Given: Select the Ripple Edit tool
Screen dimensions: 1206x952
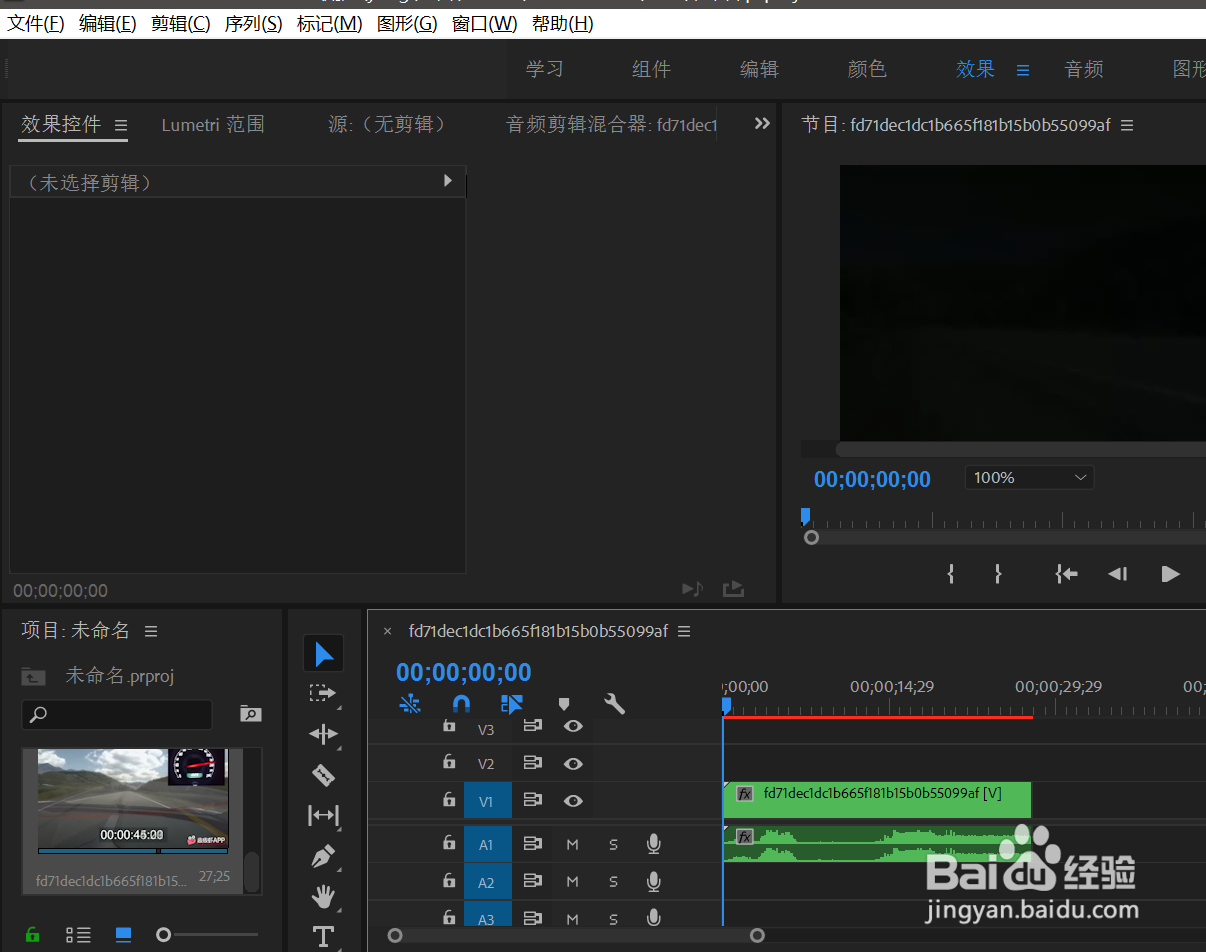Looking at the screenshot, I should (x=323, y=735).
